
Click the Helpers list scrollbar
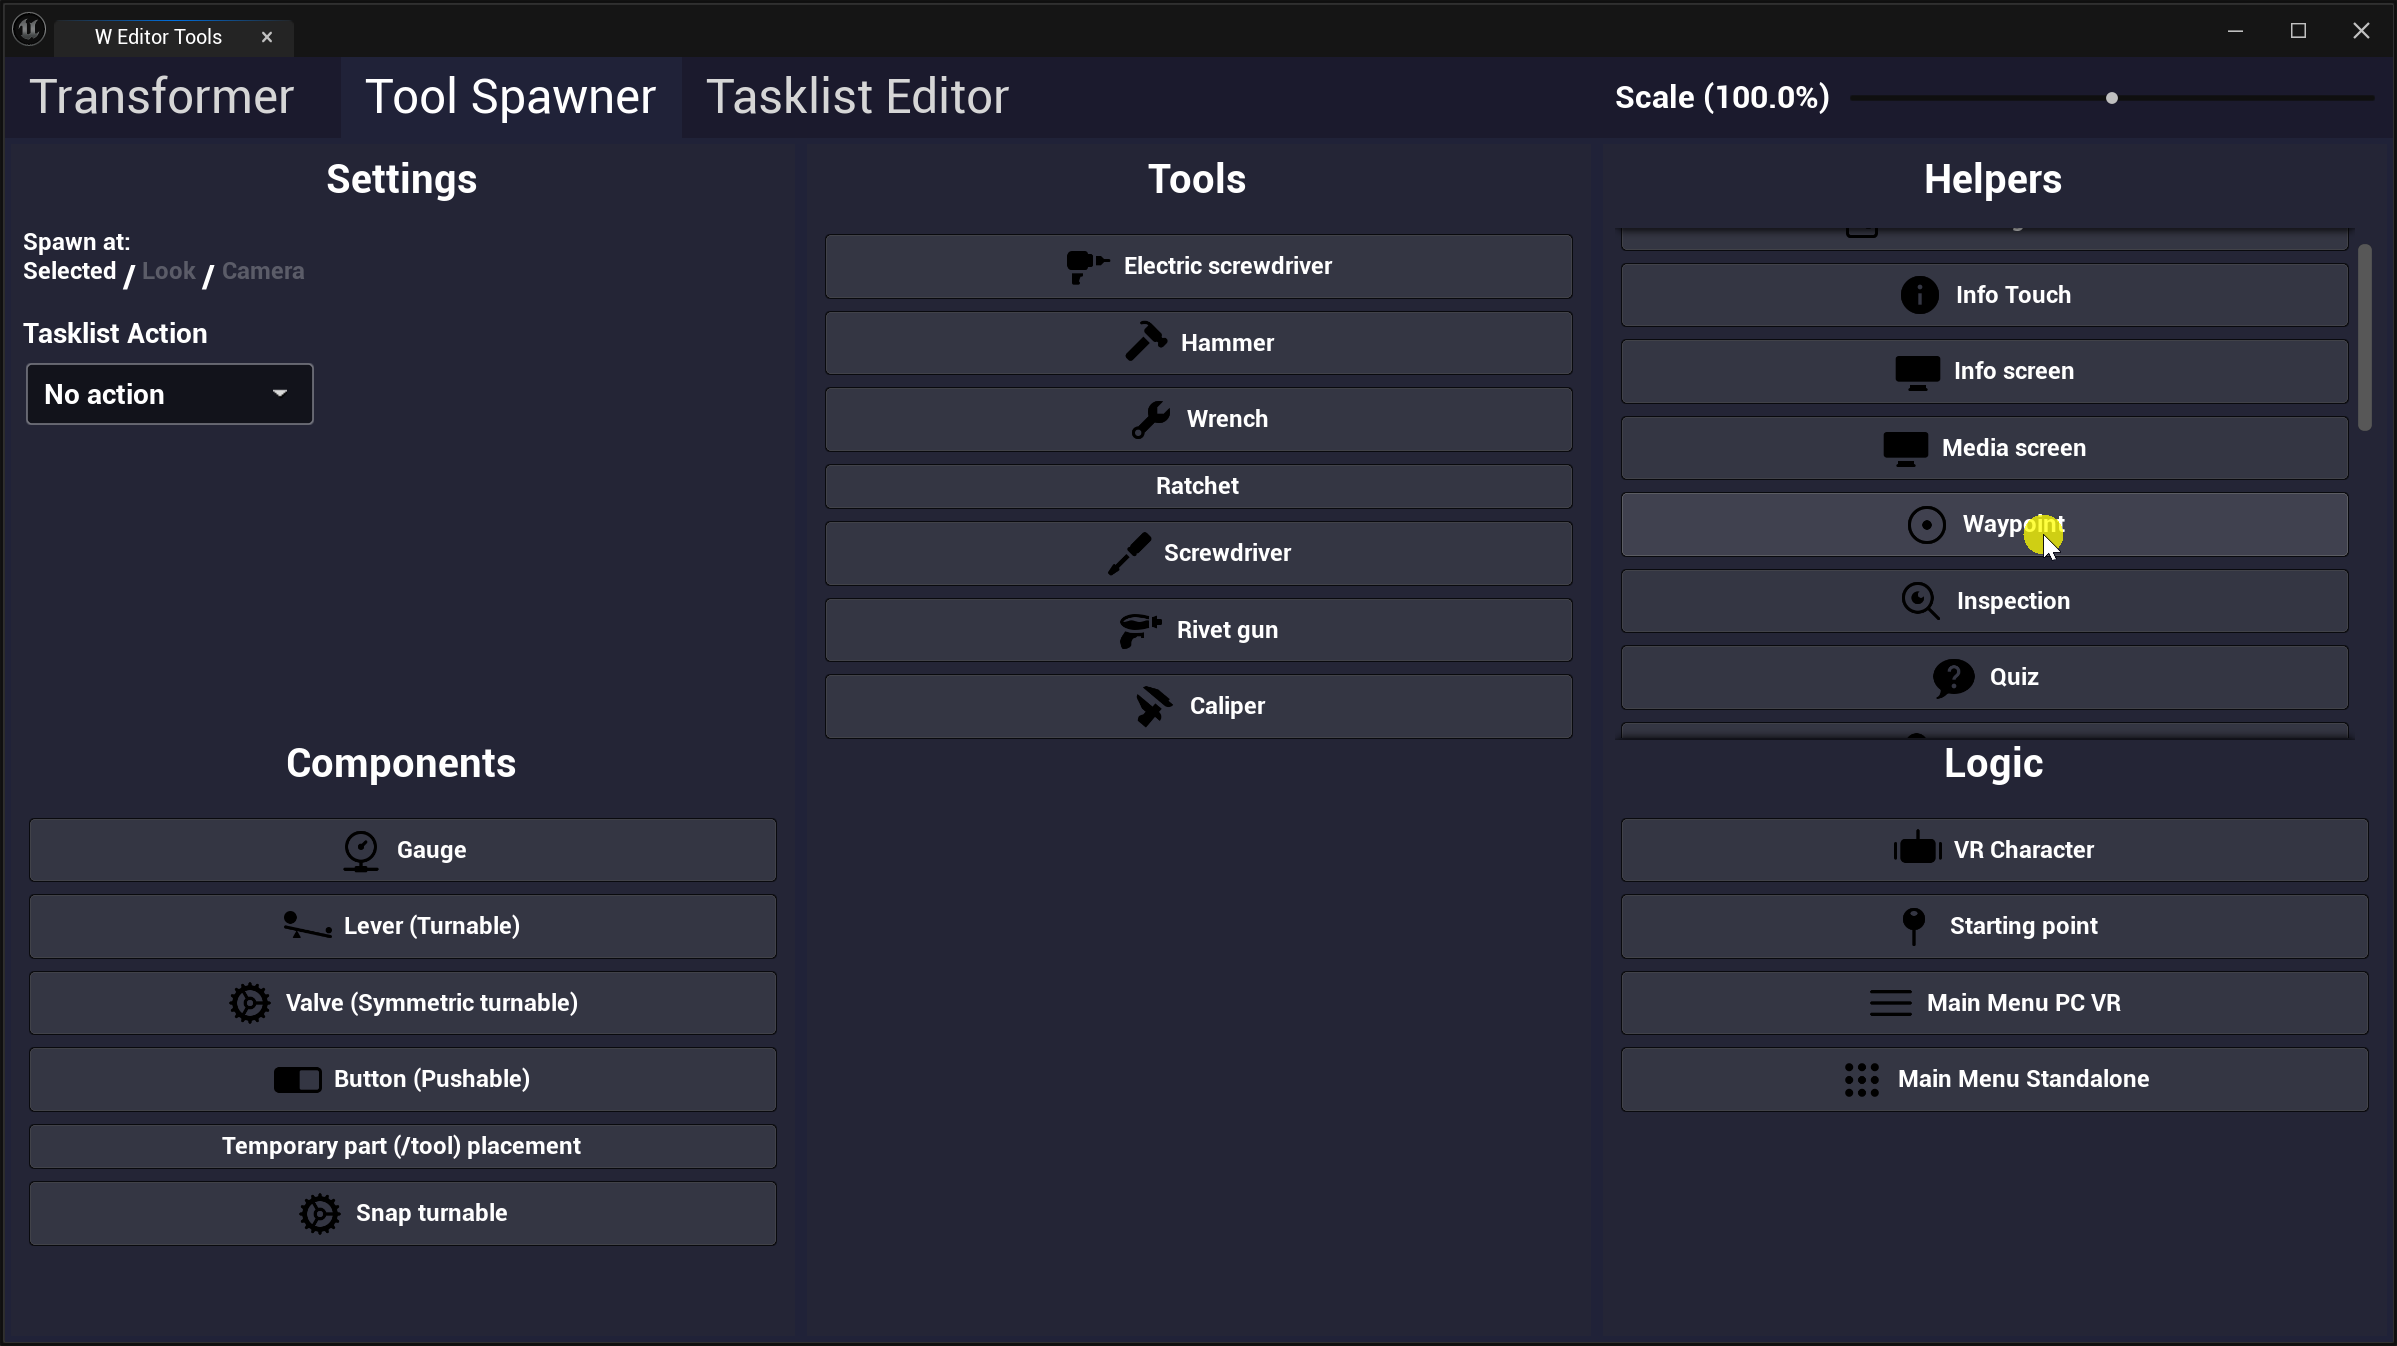click(2364, 338)
